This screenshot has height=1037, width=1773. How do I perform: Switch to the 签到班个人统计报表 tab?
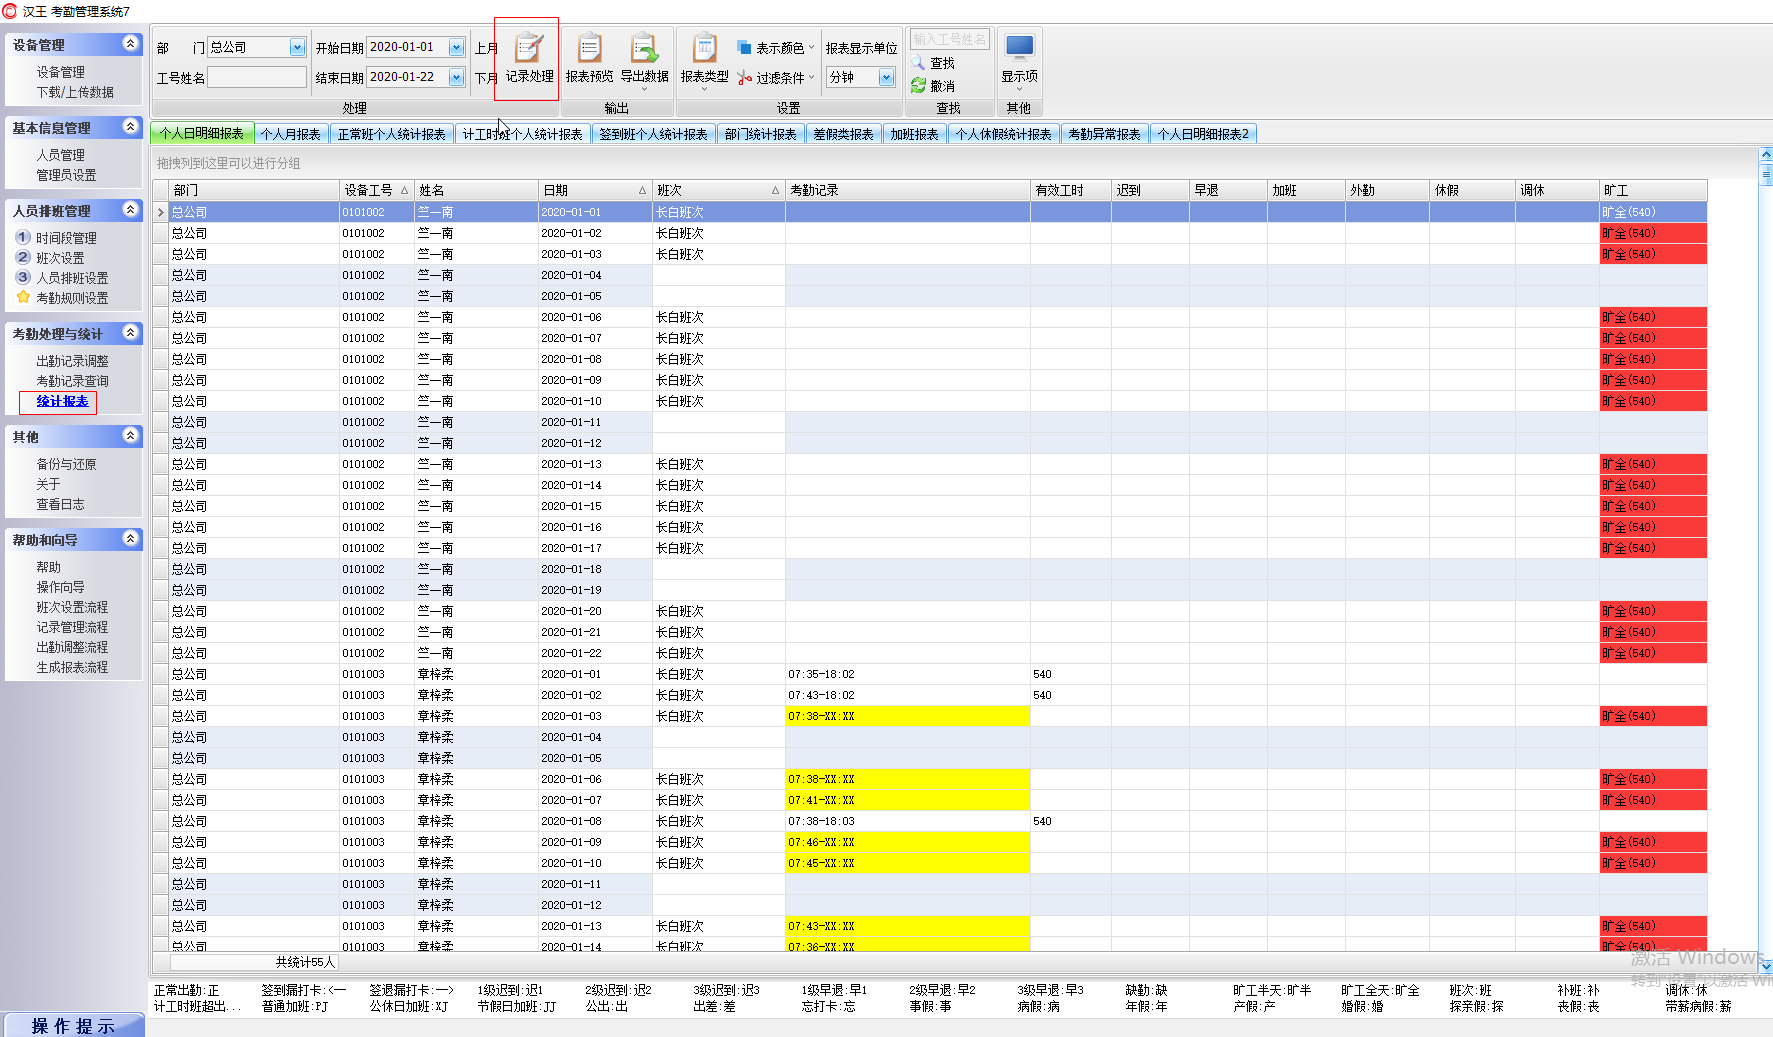[x=653, y=134]
